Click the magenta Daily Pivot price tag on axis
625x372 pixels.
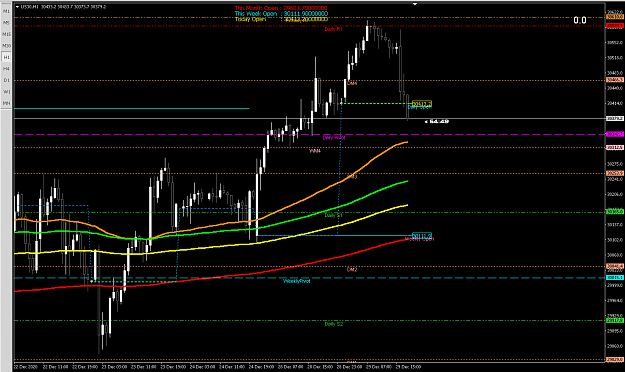[x=615, y=134]
